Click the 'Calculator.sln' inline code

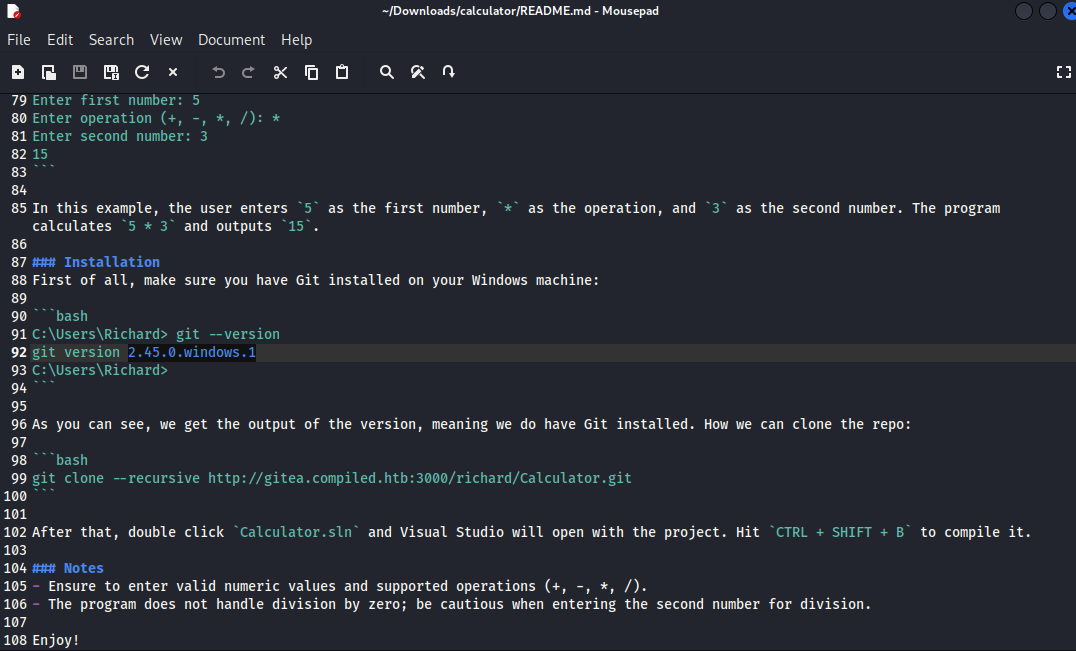296,532
